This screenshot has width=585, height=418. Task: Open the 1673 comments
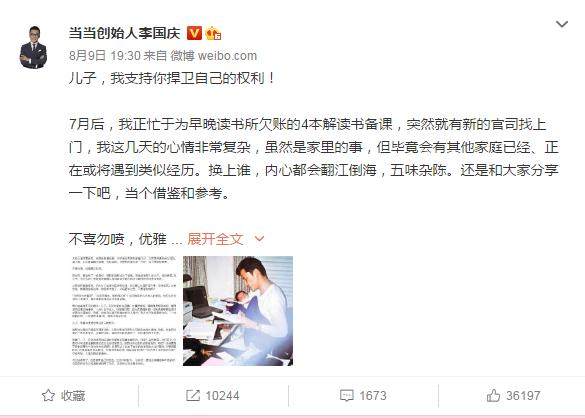[373, 396]
